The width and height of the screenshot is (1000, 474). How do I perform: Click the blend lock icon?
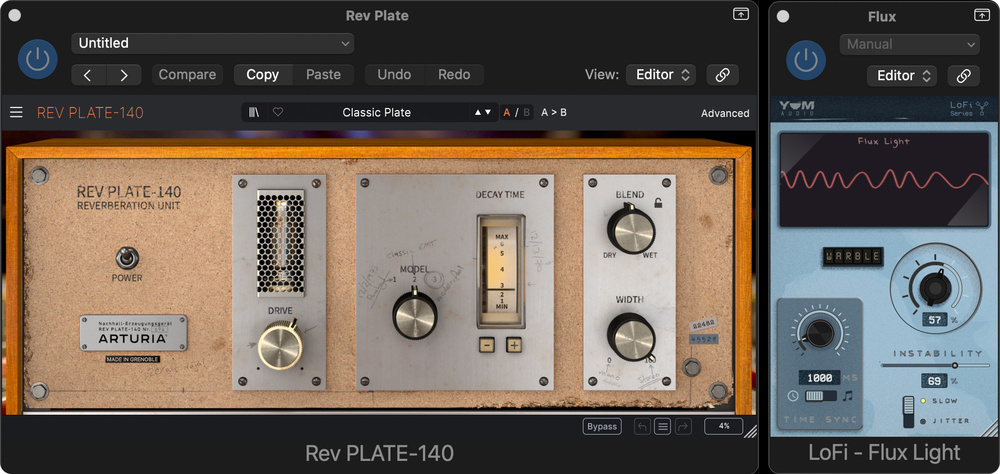658,203
